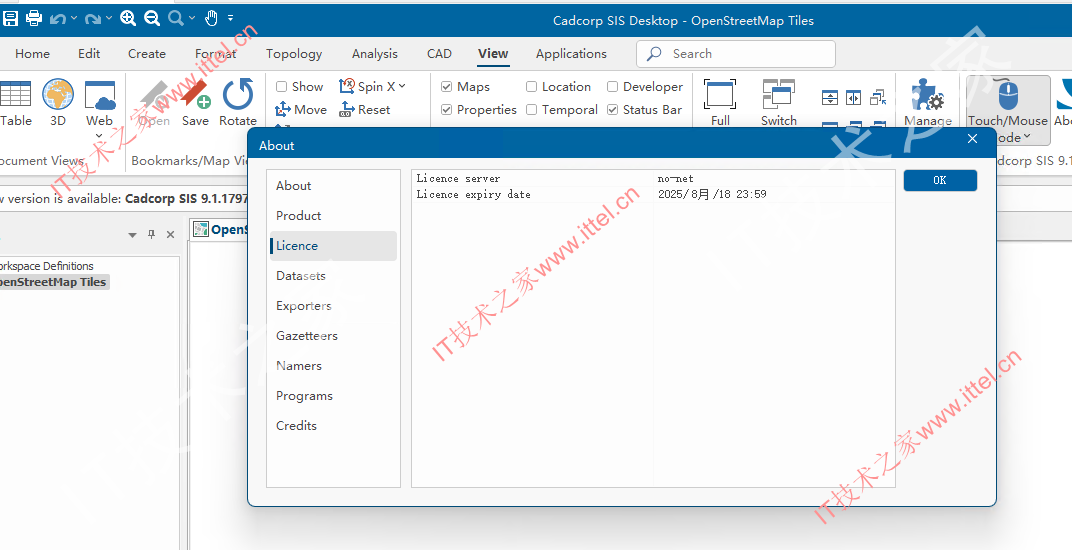Open the 3D globe view
Image resolution: width=1072 pixels, height=550 pixels.
click(58, 103)
